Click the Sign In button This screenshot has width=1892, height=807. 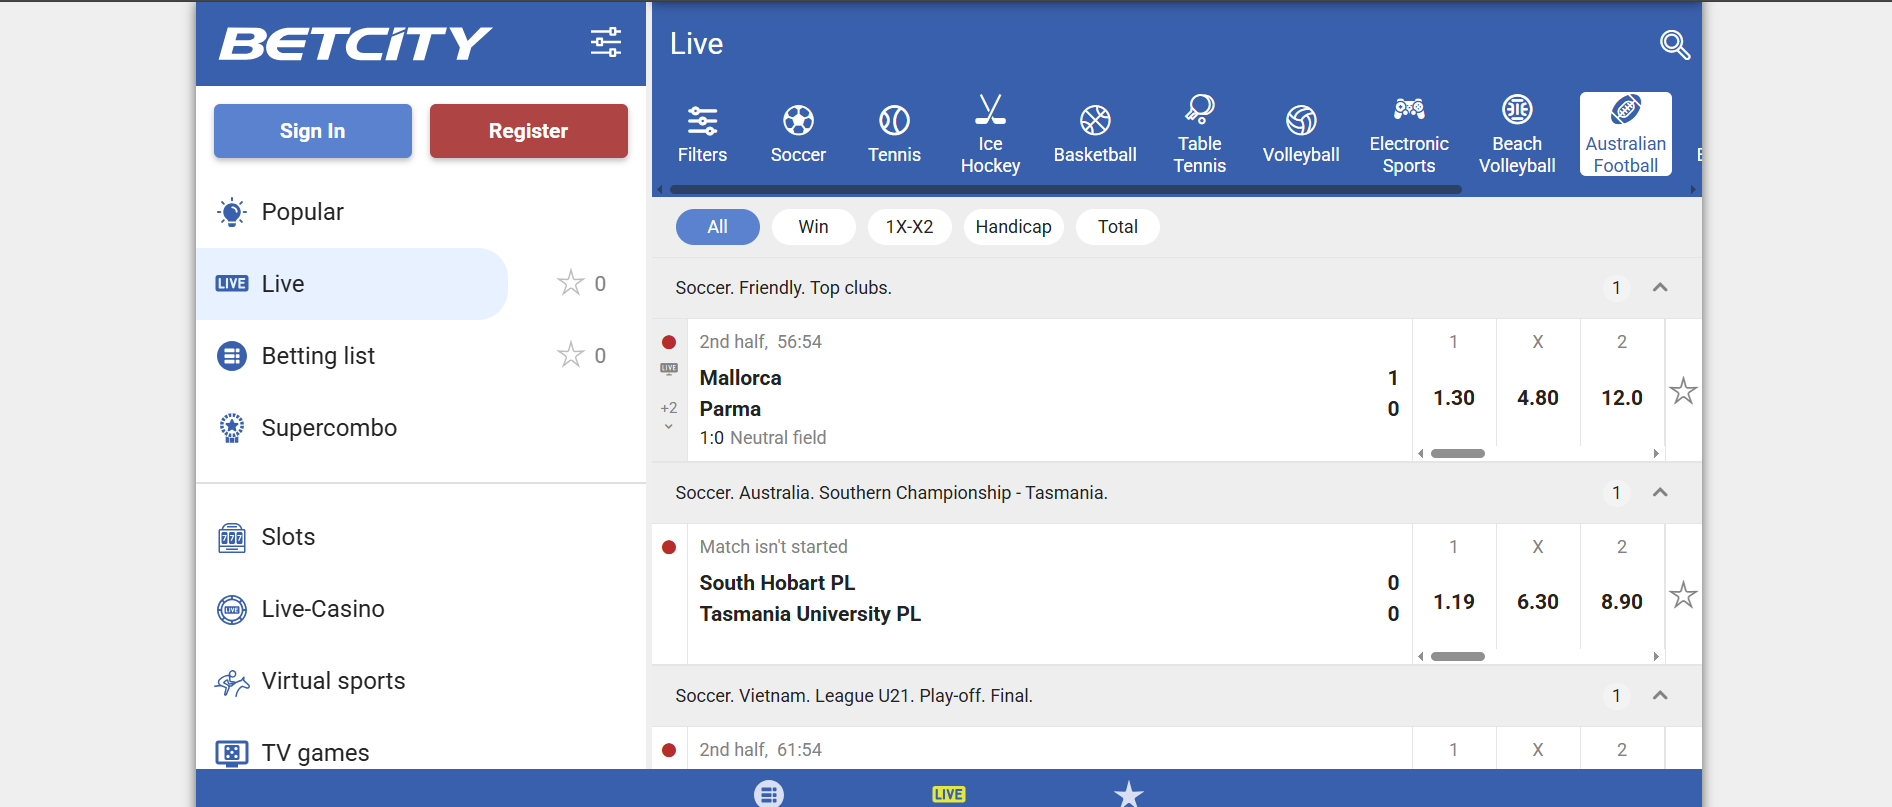coord(313,131)
